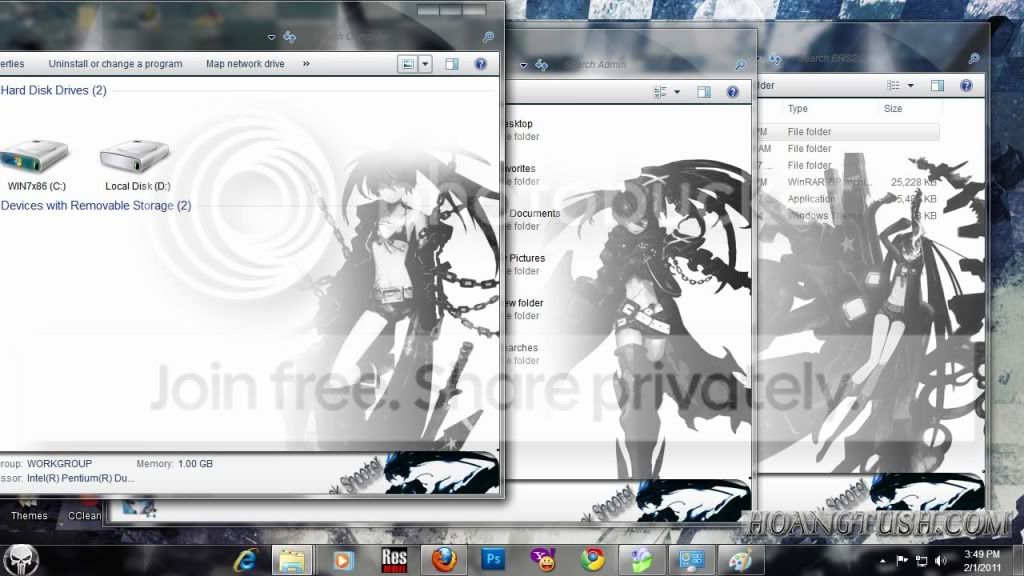
Task: Open the personalization monitor taskbar icon
Action: pyautogui.click(x=691, y=560)
